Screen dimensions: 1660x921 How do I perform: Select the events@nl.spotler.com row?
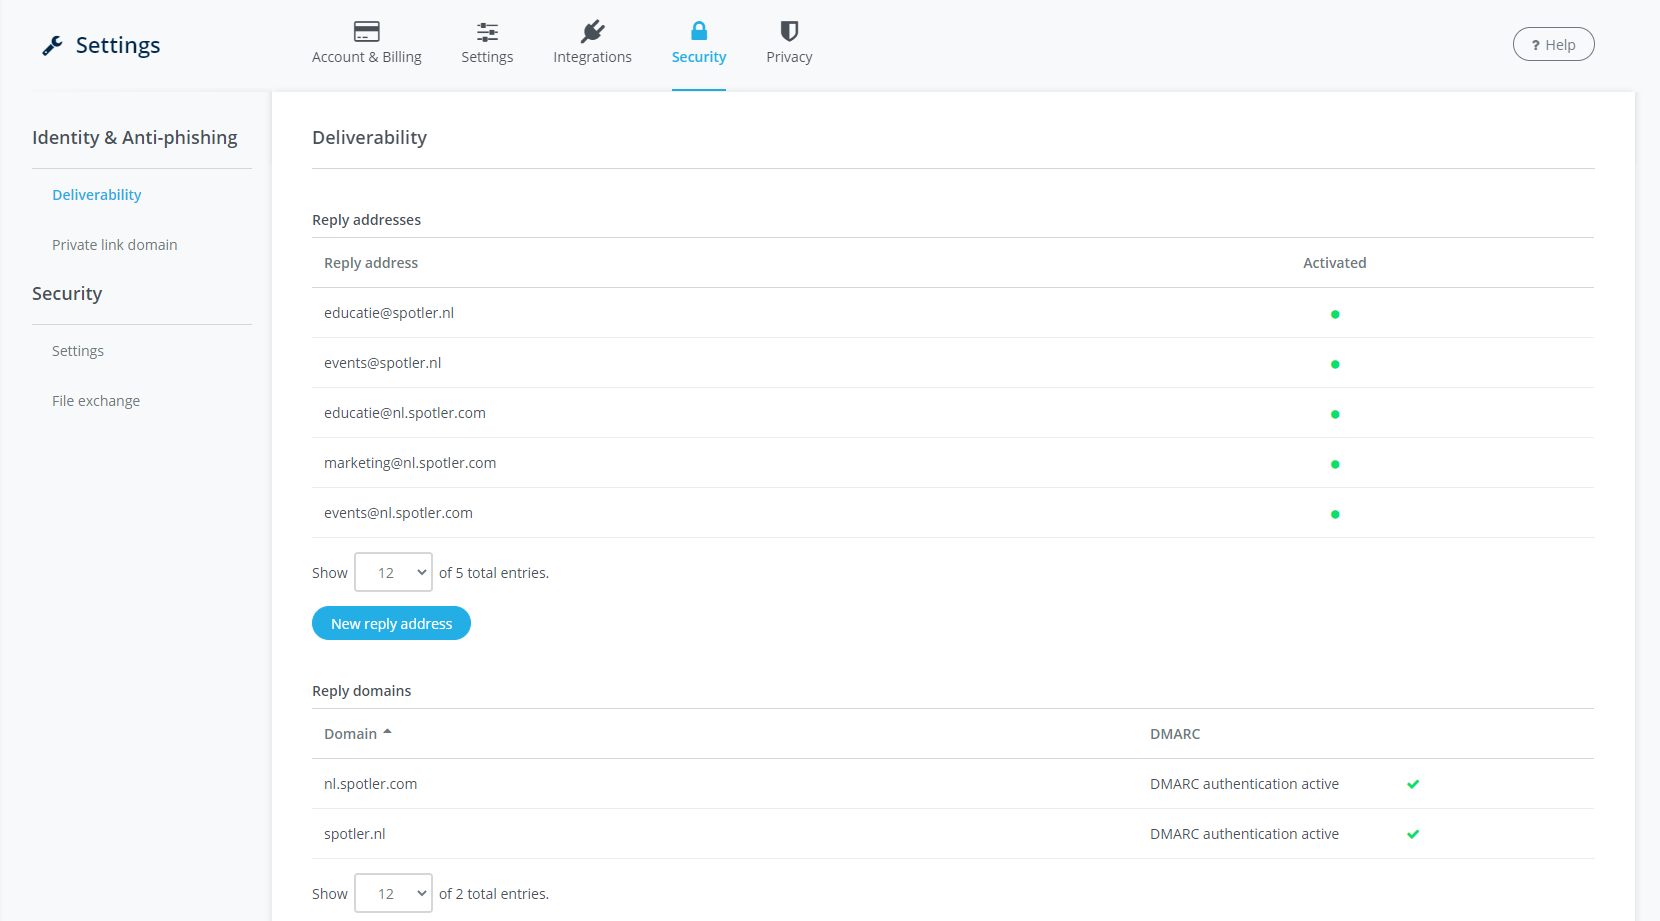coord(398,513)
